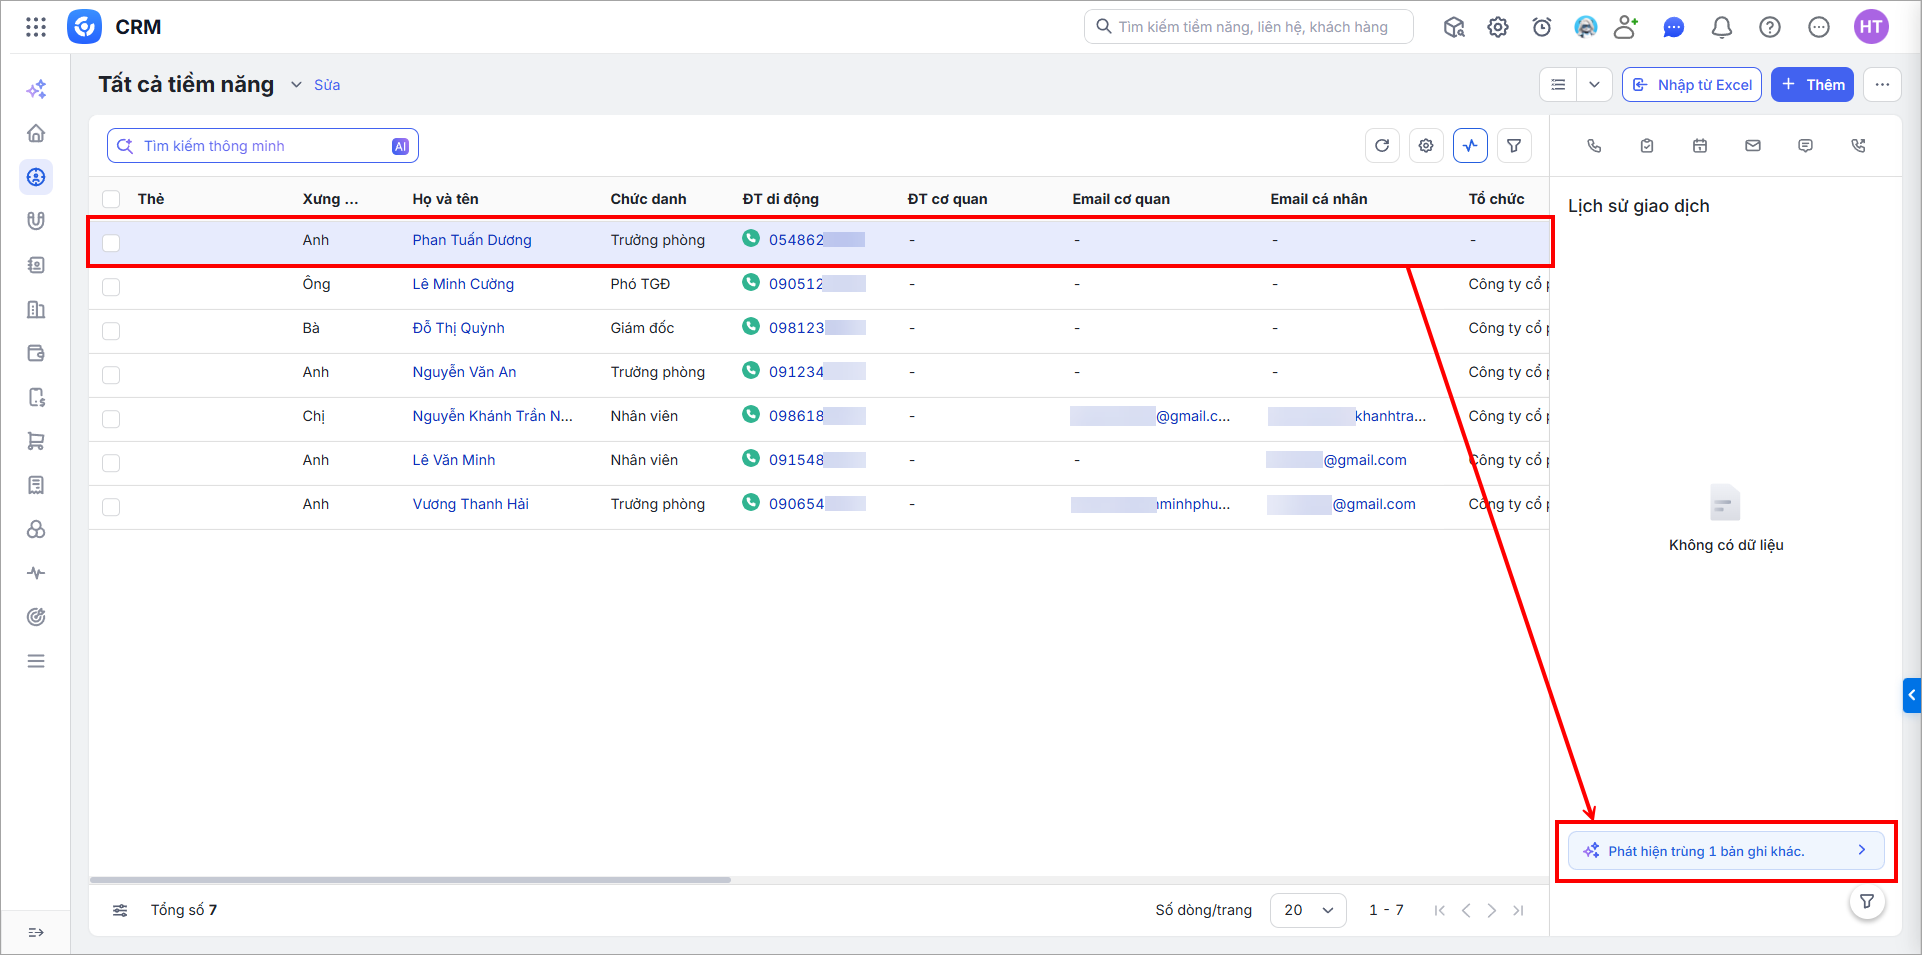1922x955 pixels.
Task: Open the alarm clock reminders icon
Action: tap(1542, 27)
